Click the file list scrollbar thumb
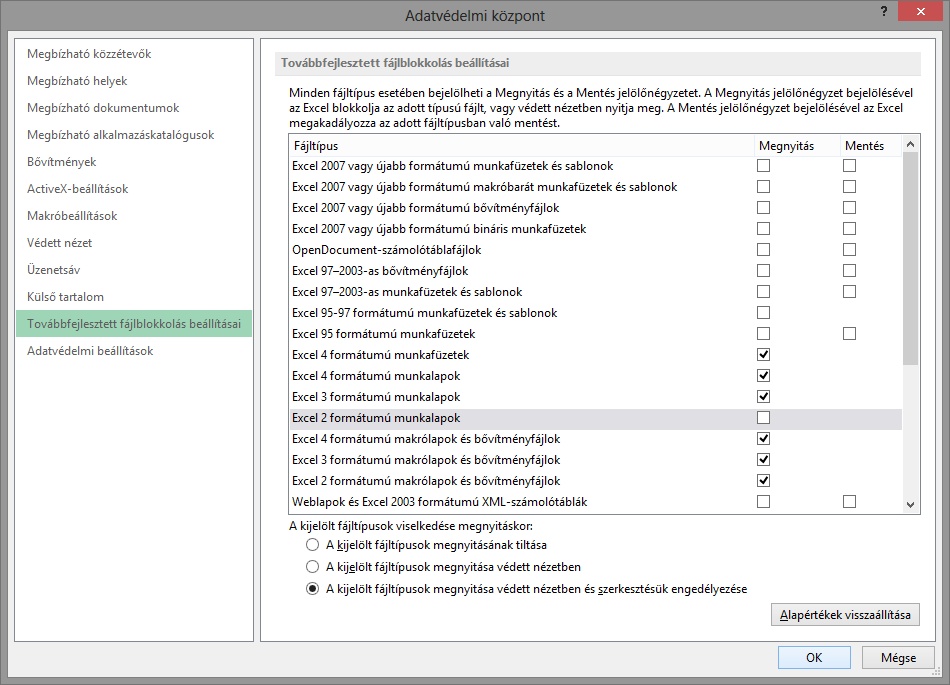The image size is (950, 685). [x=910, y=259]
